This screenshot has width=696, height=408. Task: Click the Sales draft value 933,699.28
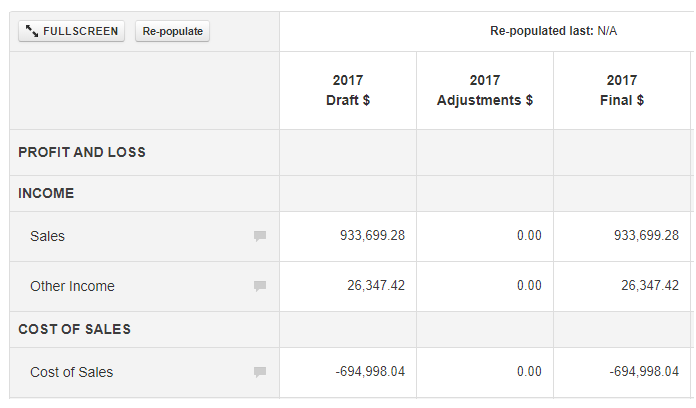pos(372,236)
